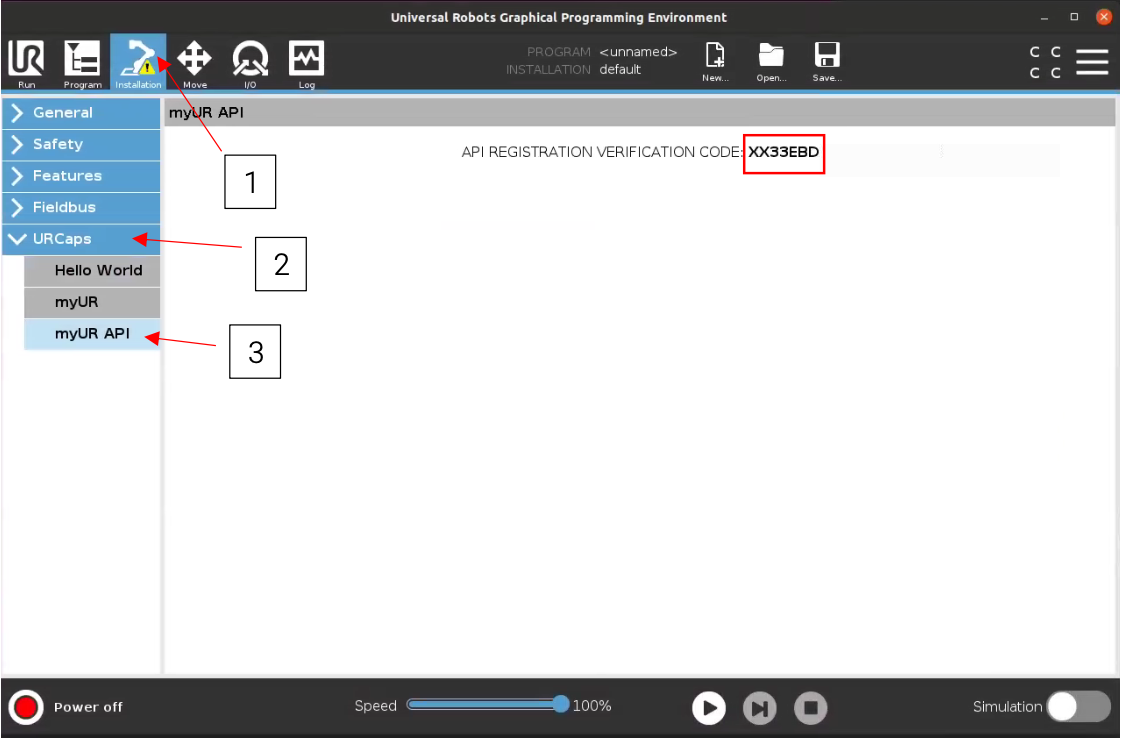The image size is (1121, 738).
Task: Select the I/O toolbar icon
Action: pyautogui.click(x=250, y=60)
